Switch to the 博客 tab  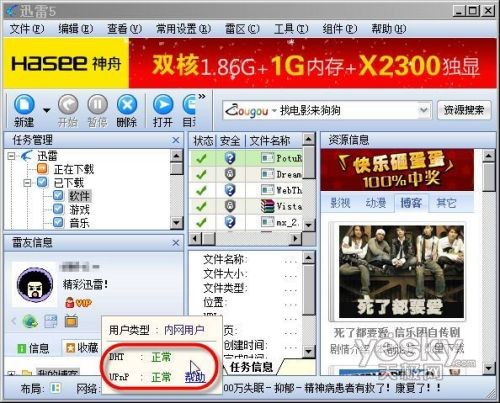pos(411,203)
